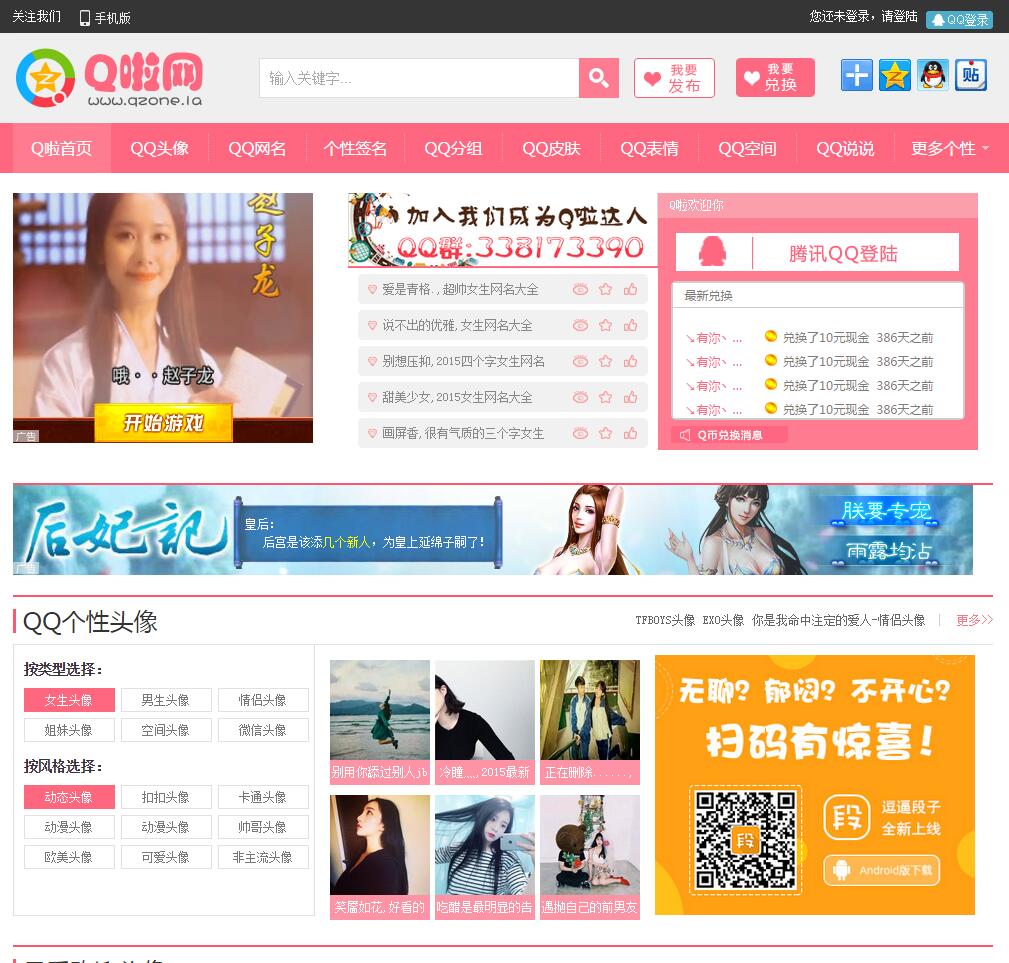This screenshot has height=963, width=1009.
Task: Click the Q啦网 logo
Action: point(109,78)
